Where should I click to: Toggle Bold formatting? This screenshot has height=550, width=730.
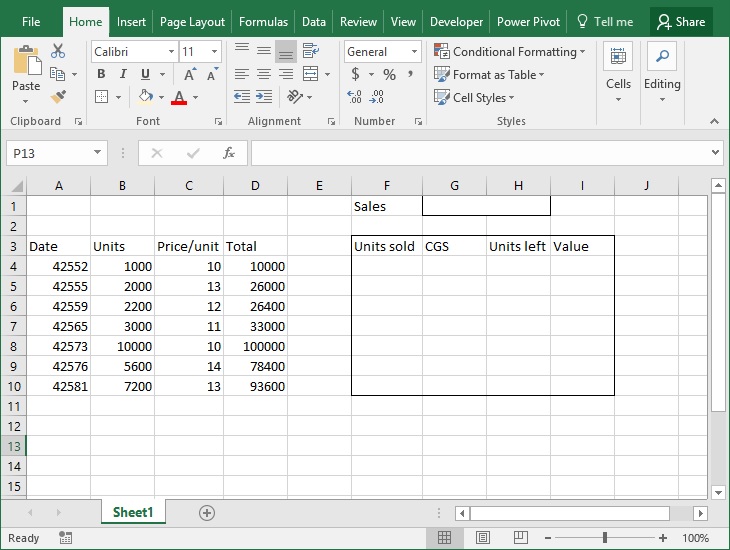(x=101, y=74)
